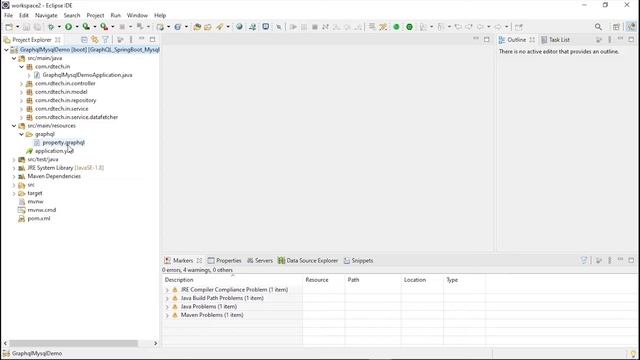
Task: Click the Coverage launch icon
Action: tap(86, 27)
